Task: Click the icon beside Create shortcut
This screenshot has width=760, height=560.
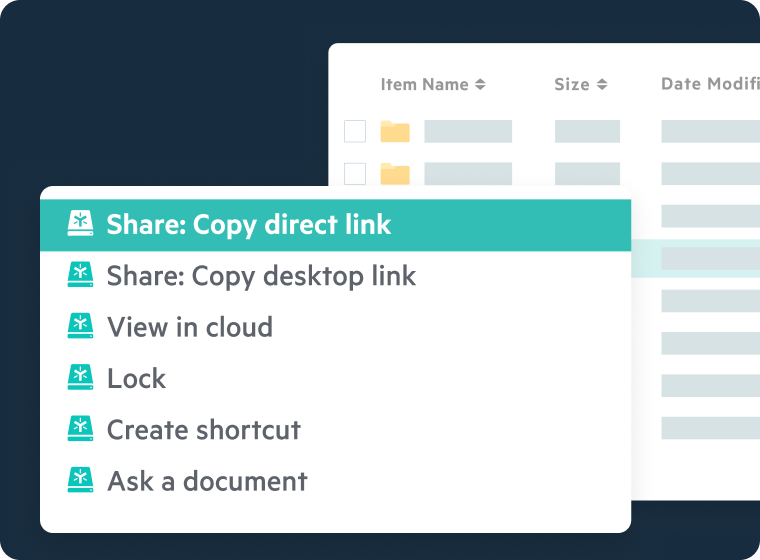Action: pos(80,429)
